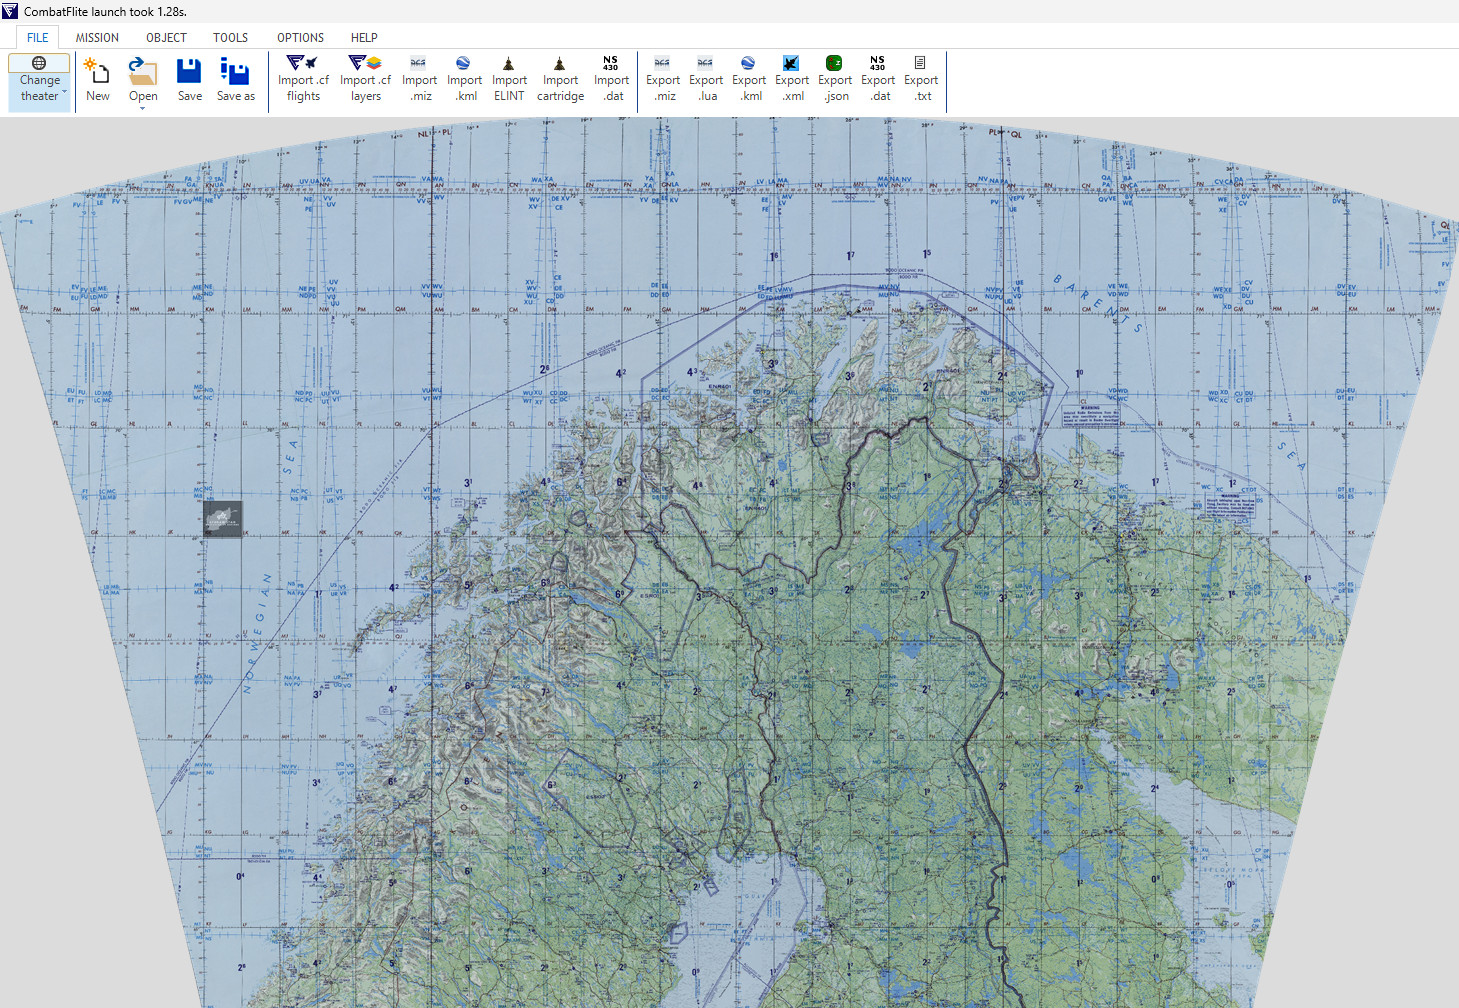This screenshot has width=1459, height=1008.
Task: Expand the Open dropdown arrow
Action: coord(143,108)
